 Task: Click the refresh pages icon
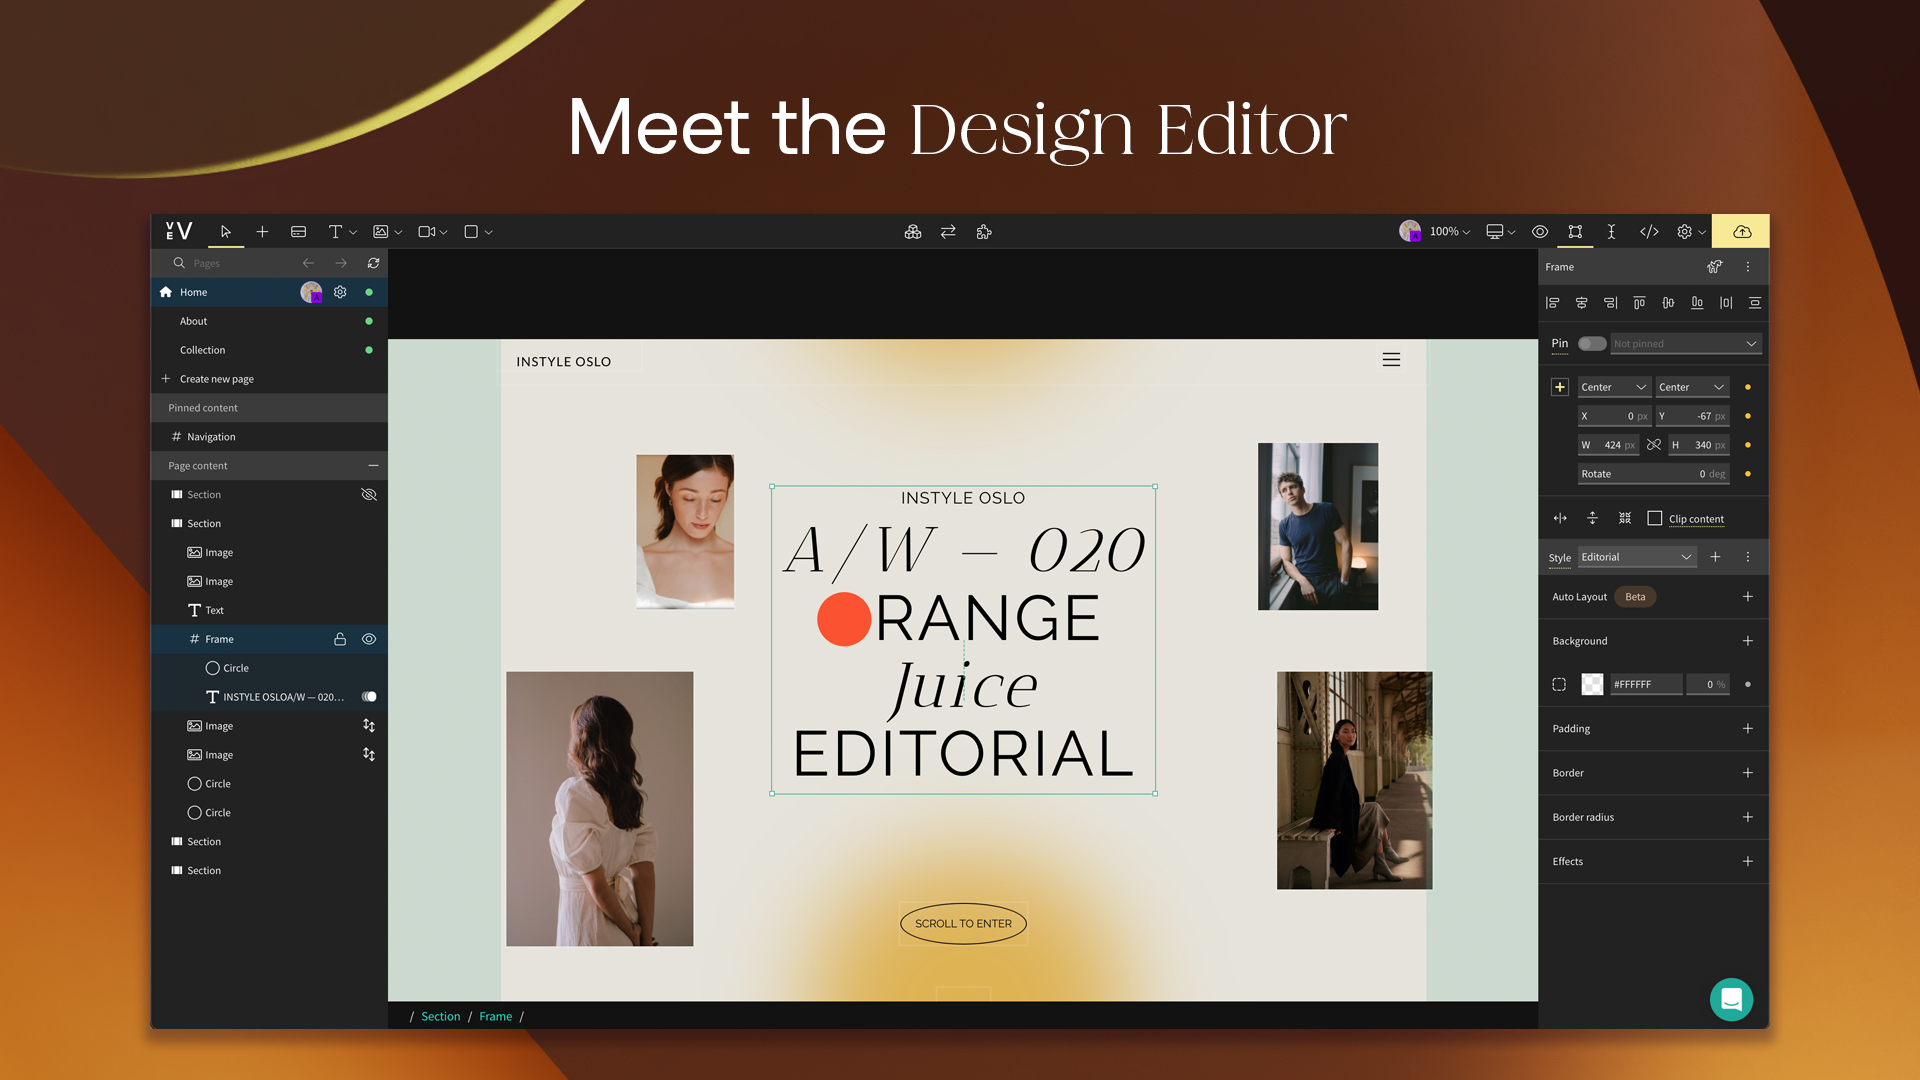373,263
